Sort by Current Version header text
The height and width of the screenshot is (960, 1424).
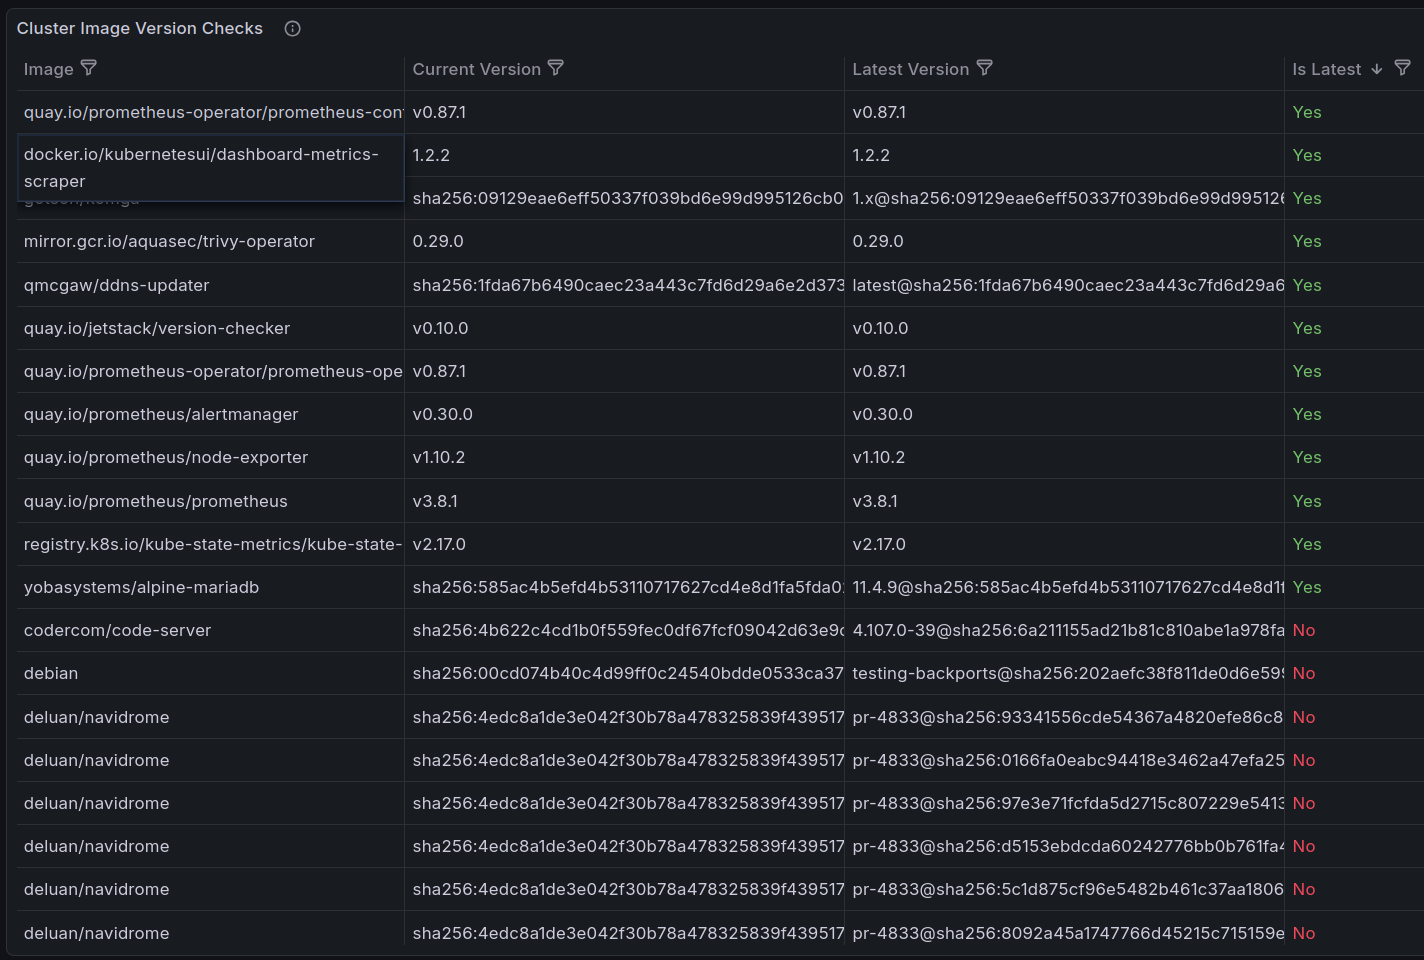(x=476, y=69)
